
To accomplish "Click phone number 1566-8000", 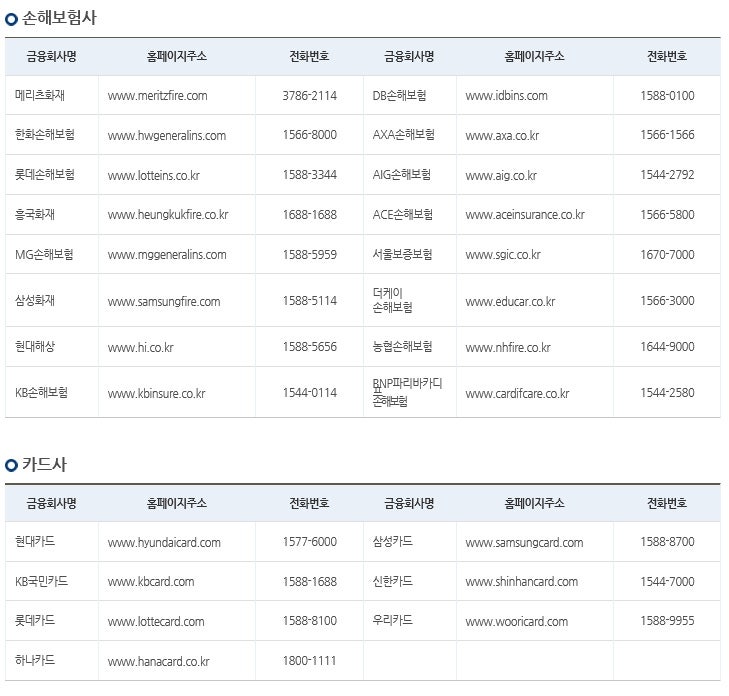I will [x=310, y=135].
